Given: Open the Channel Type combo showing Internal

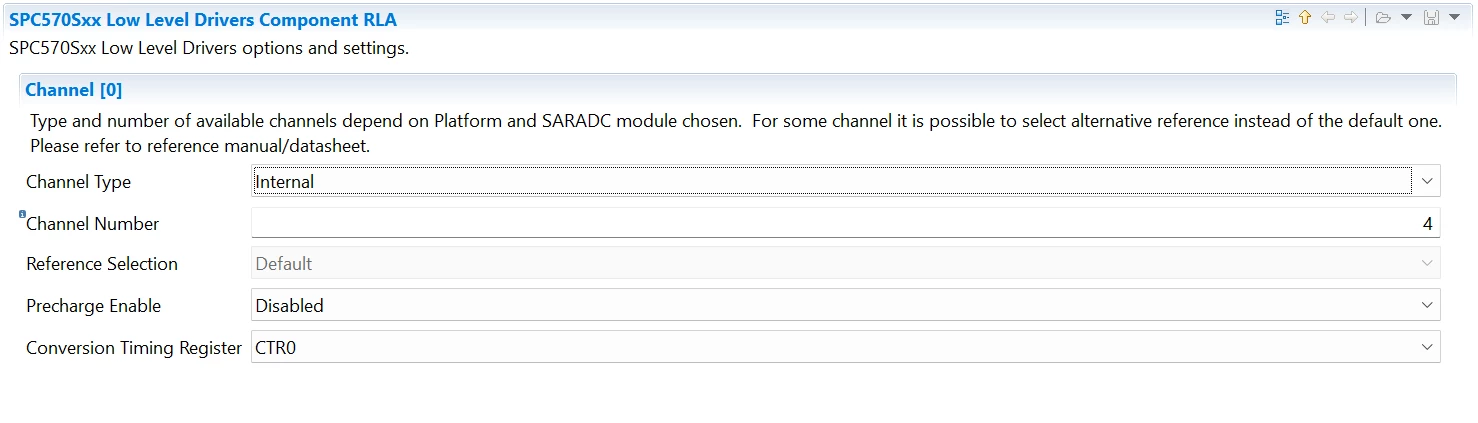Looking at the screenshot, I should pos(845,182).
